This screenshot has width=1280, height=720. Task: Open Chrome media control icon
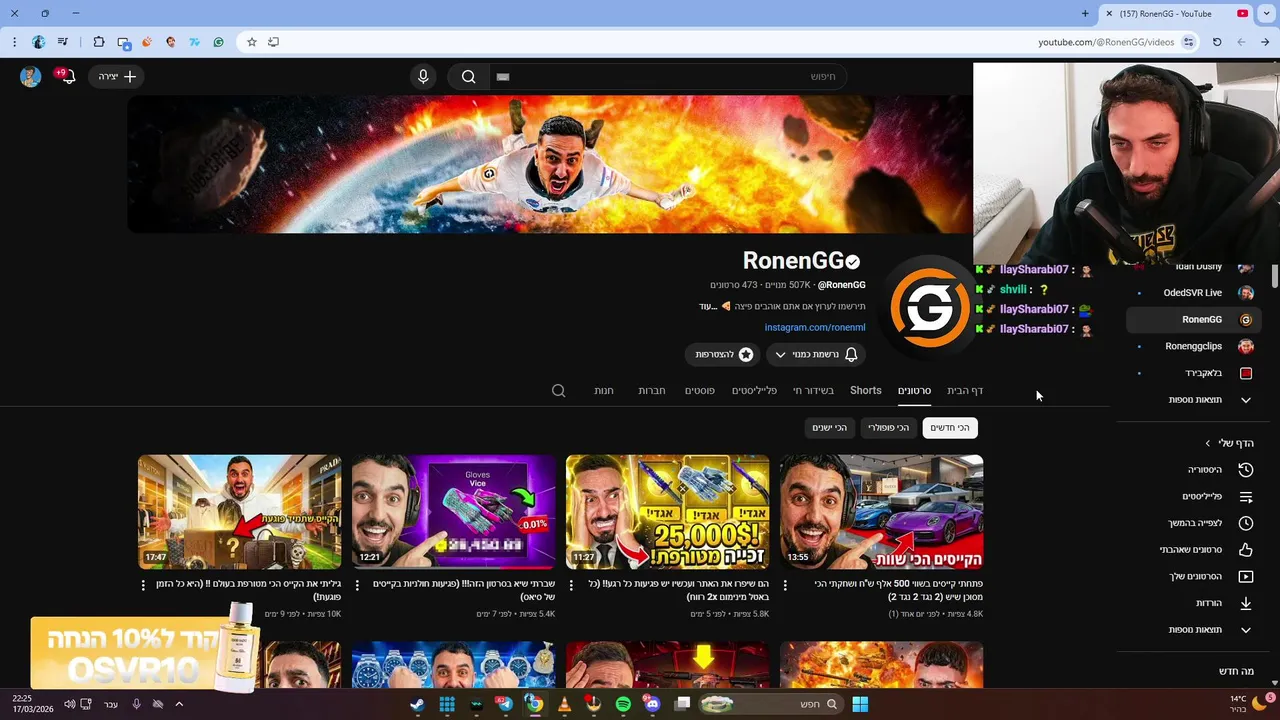[x=63, y=42]
